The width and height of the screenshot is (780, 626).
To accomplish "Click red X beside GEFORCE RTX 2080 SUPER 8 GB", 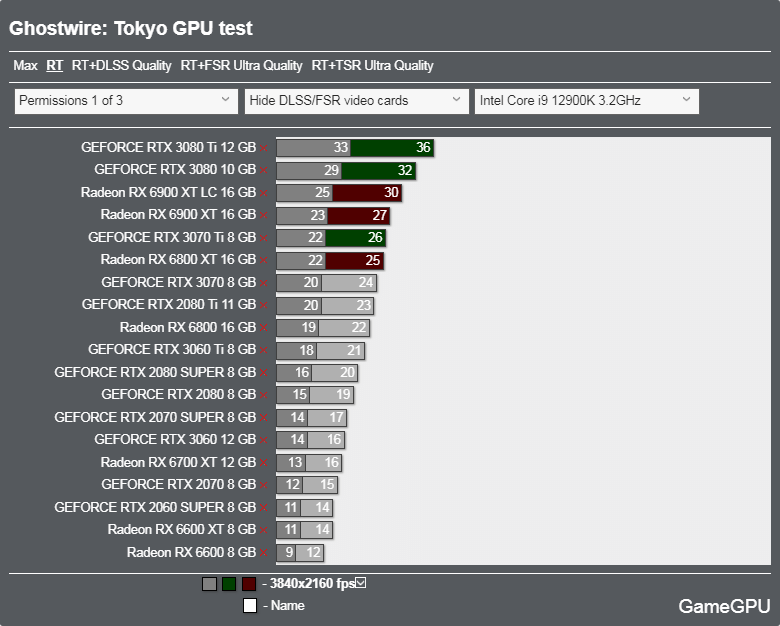I will point(264,373).
